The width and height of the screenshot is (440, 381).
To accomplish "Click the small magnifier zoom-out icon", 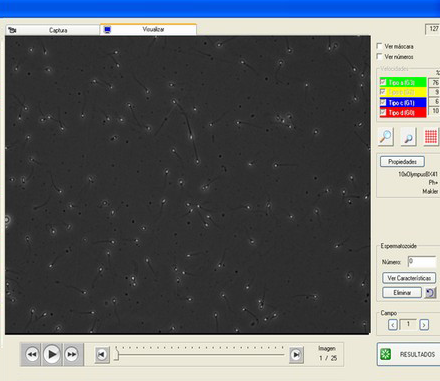I will coord(408,137).
